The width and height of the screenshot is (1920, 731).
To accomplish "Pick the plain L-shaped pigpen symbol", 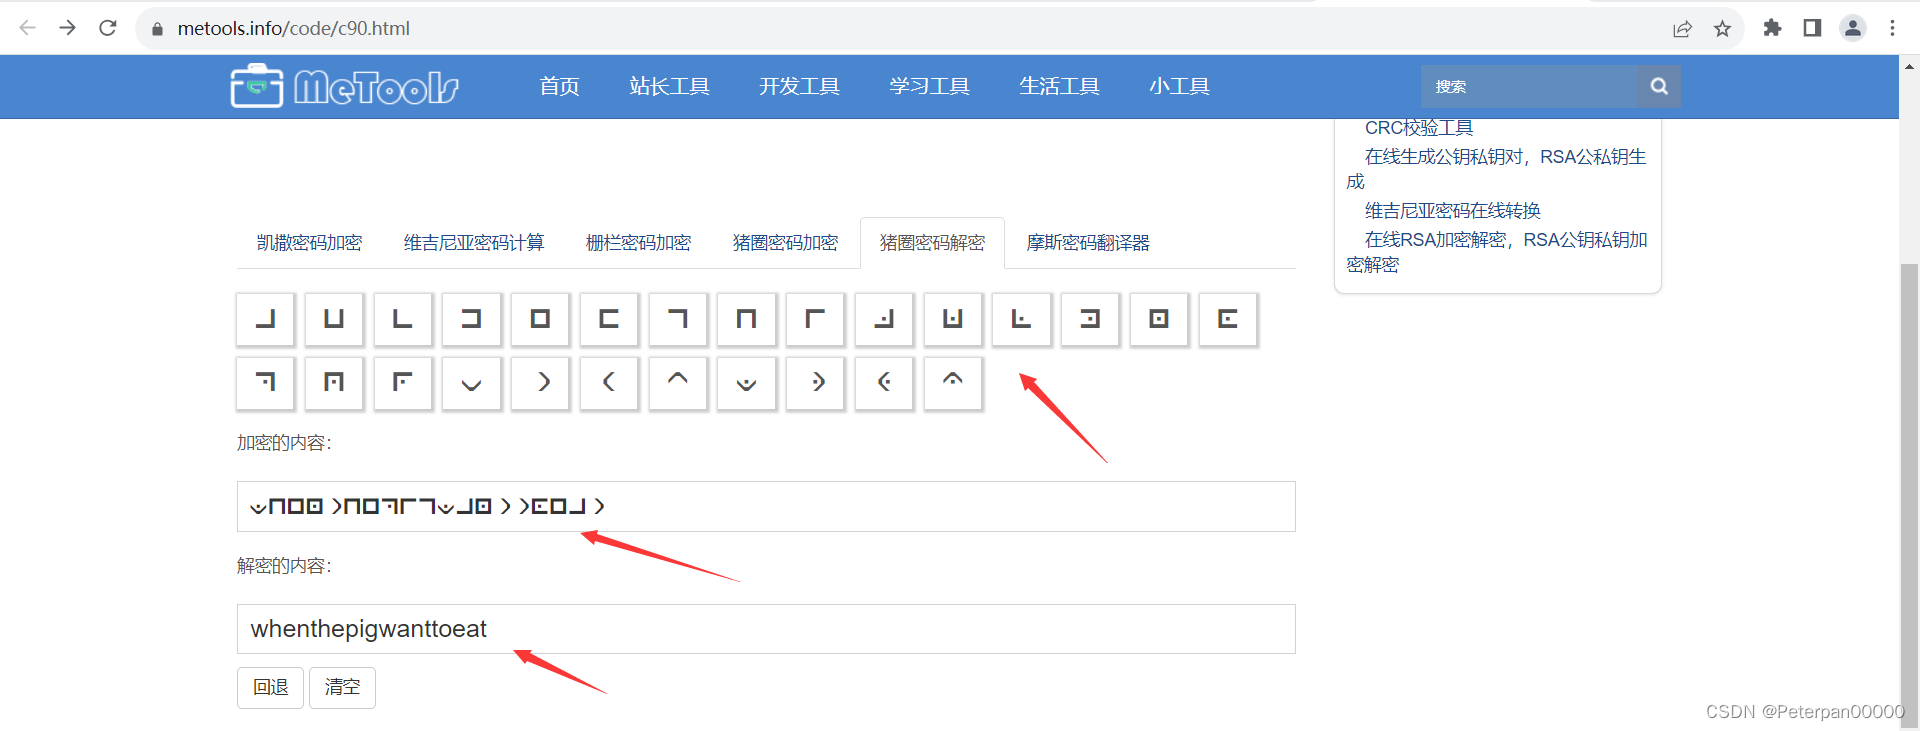I will 403,319.
